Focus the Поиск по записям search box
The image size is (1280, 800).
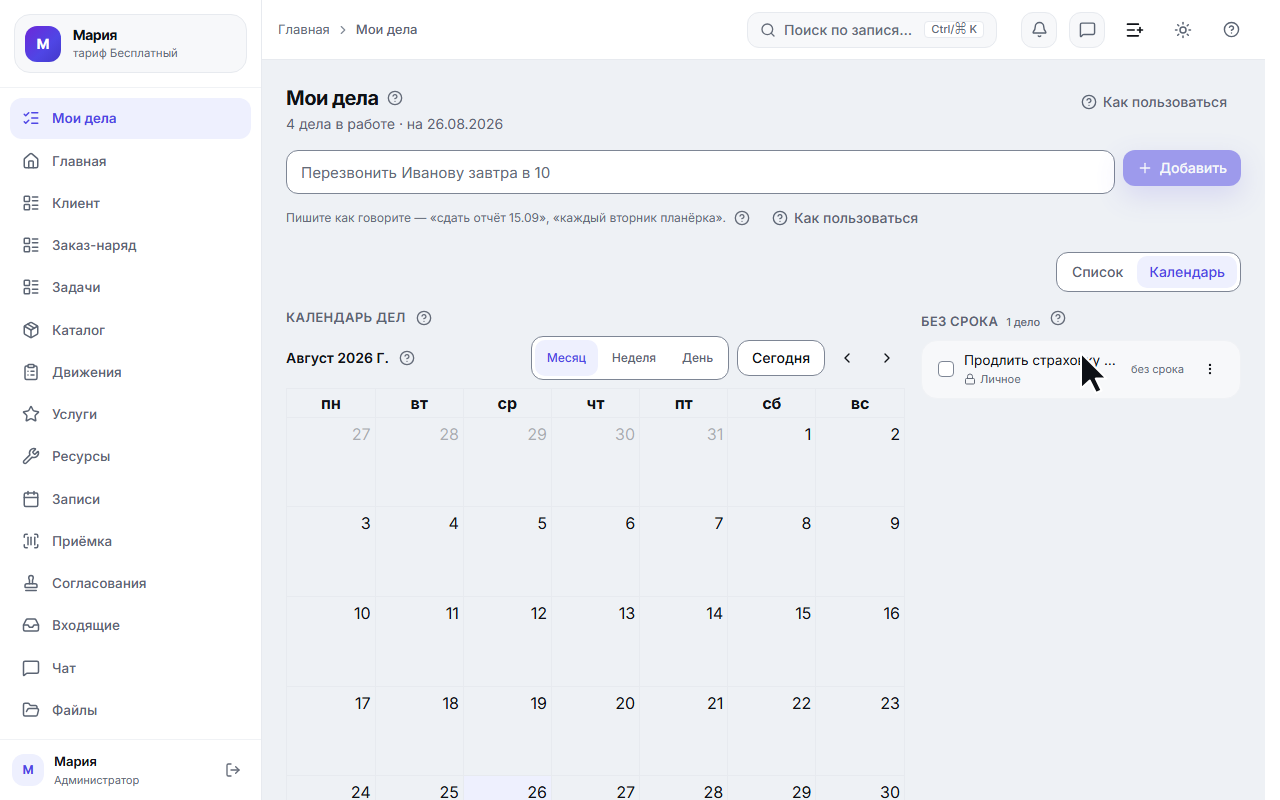[872, 30]
